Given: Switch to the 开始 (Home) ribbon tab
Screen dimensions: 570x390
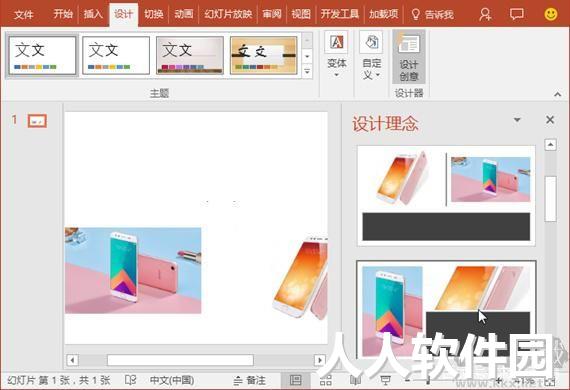Looking at the screenshot, I should 63,15.
